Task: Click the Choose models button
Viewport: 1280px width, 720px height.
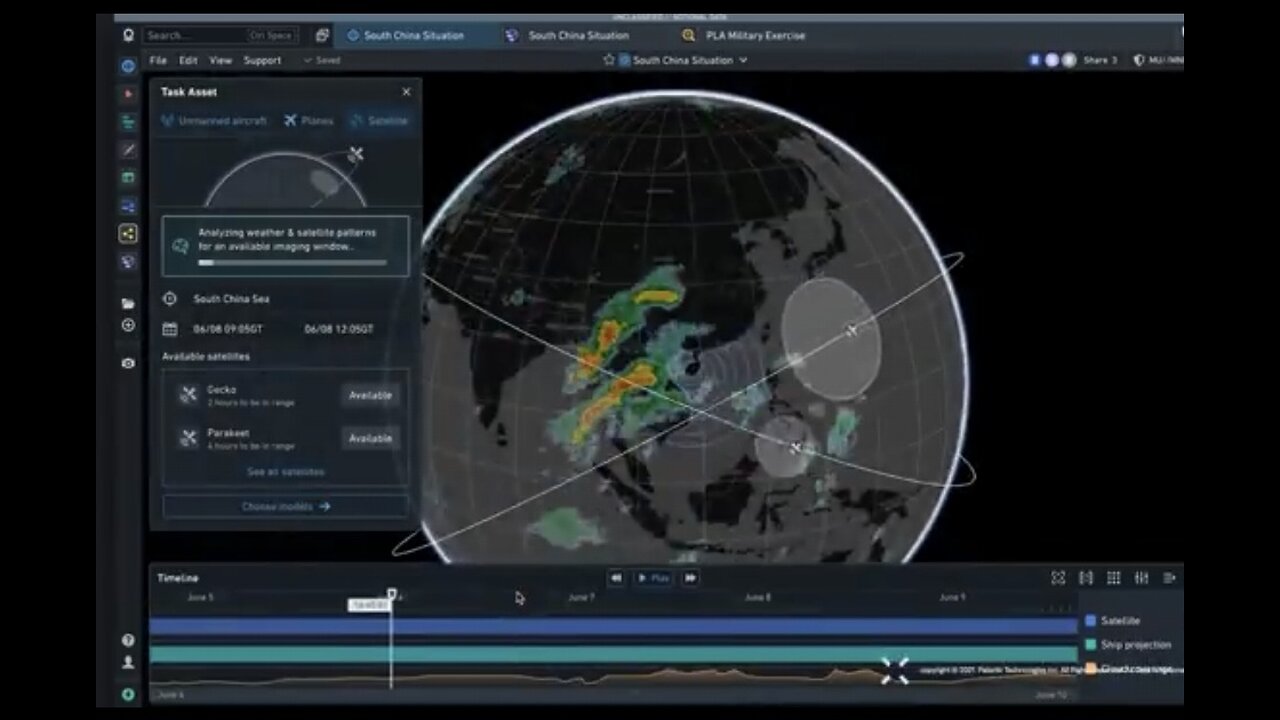Action: [285, 506]
